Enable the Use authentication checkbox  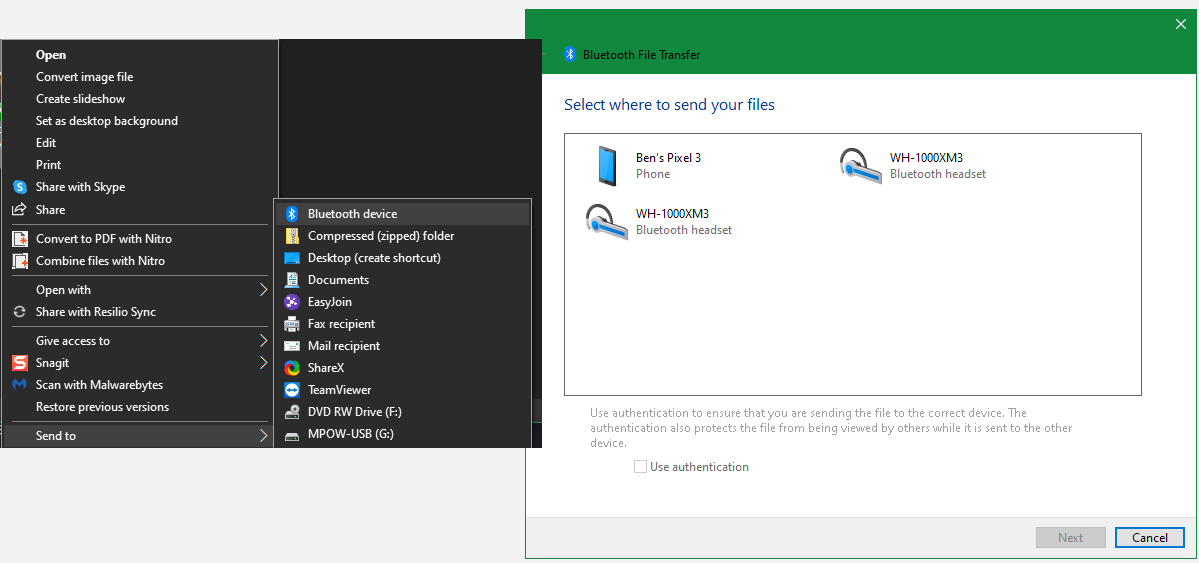tap(641, 467)
